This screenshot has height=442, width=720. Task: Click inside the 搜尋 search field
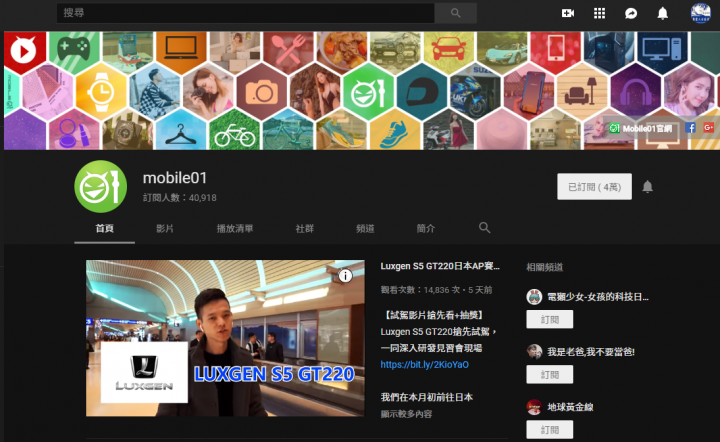[x=246, y=13]
